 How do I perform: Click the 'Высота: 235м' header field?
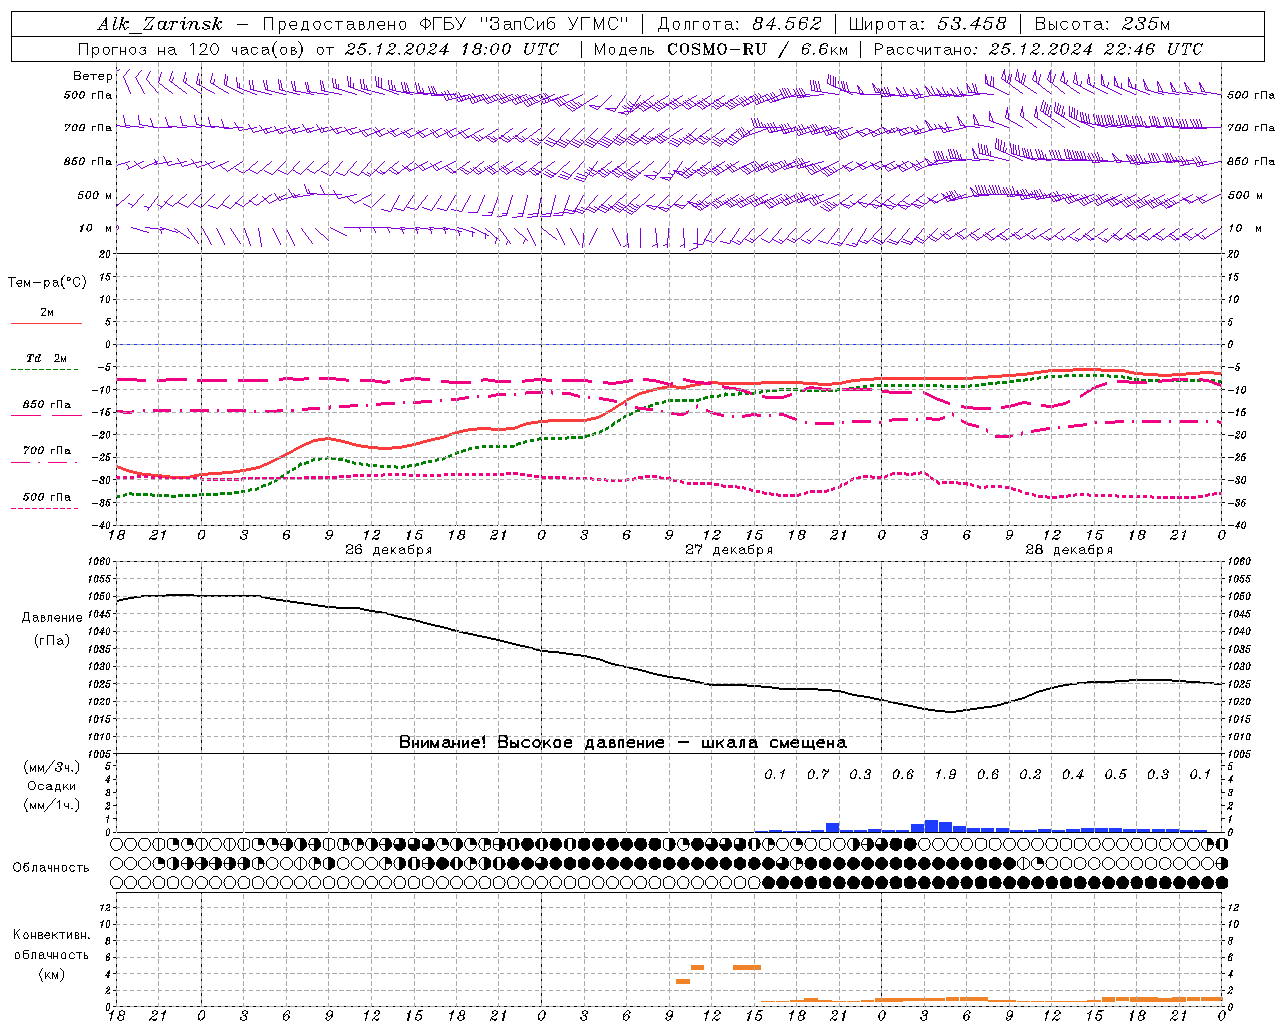point(1101,24)
